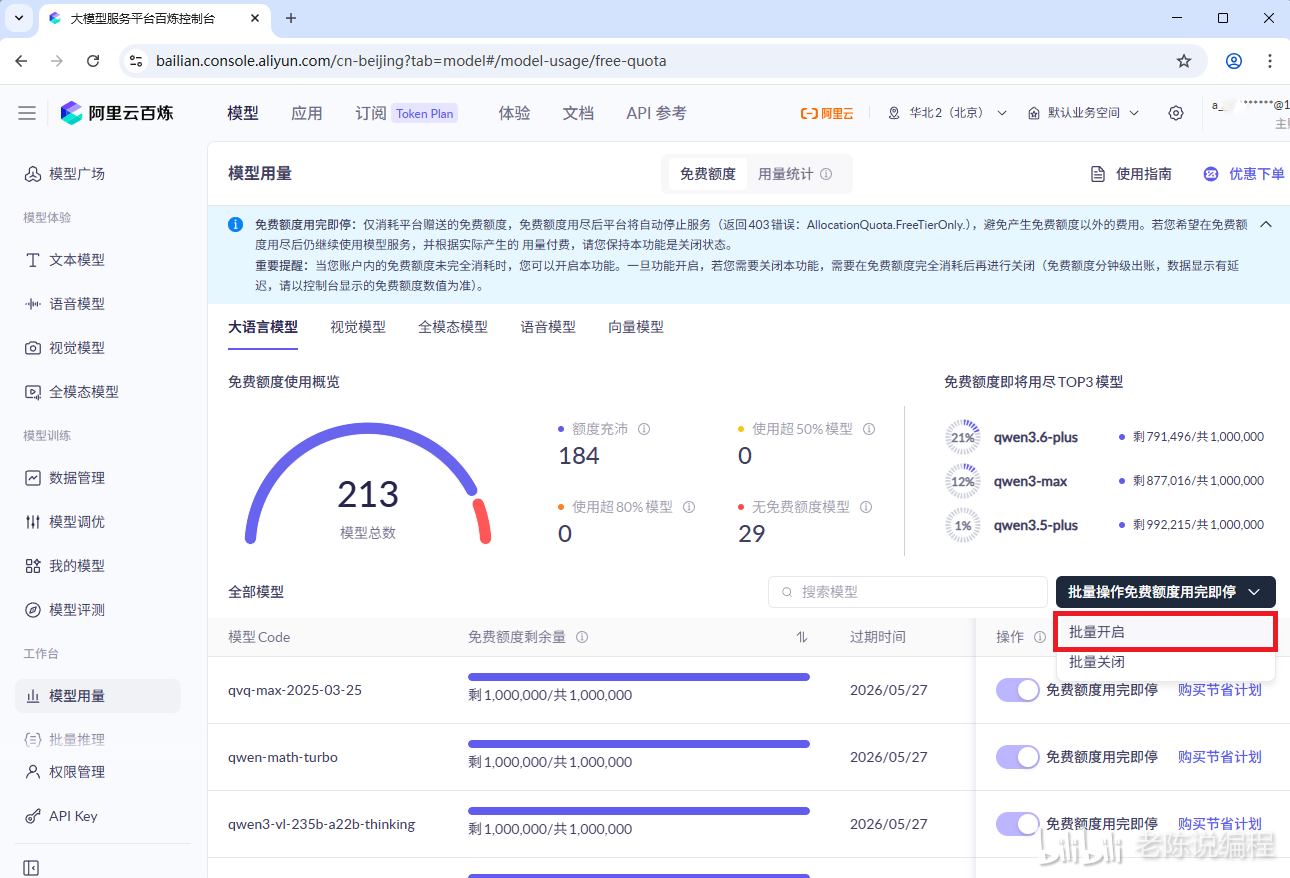Open the 默认业务空间 workspace dropdown
Screen dimensions: 1290x878
click(1083, 113)
